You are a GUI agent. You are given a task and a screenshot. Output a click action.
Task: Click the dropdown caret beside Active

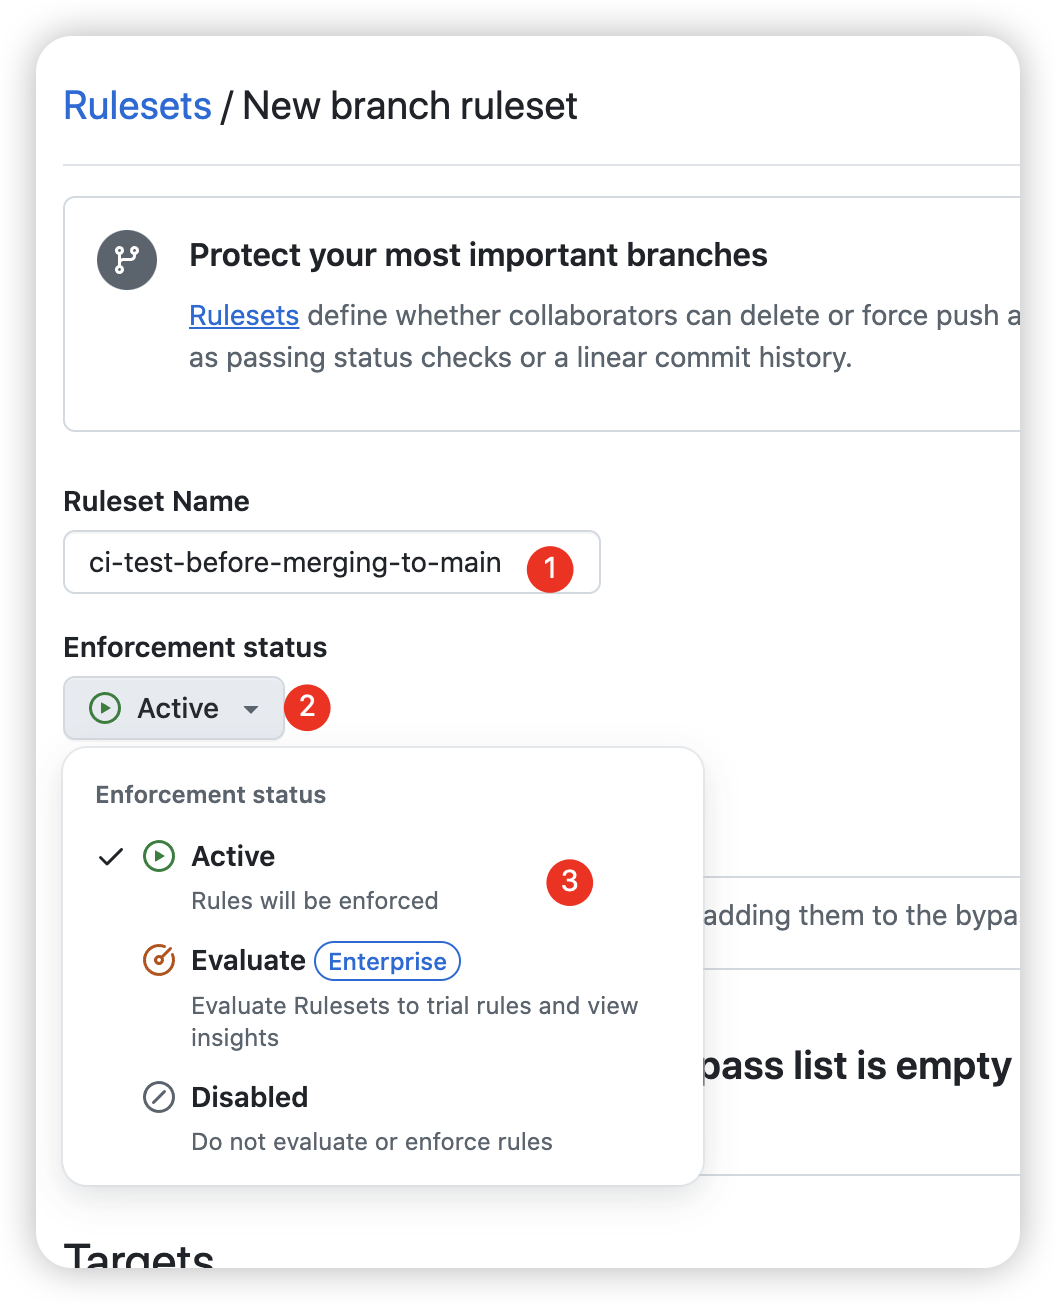tap(251, 709)
